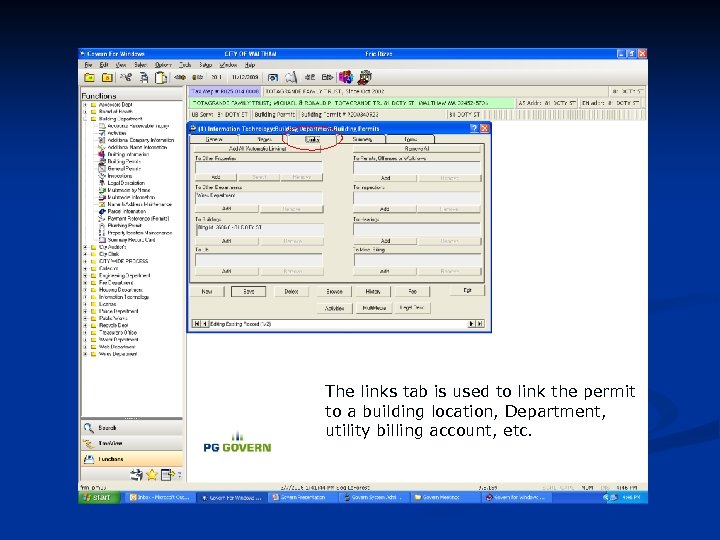The width and height of the screenshot is (720, 540).
Task: Open Govern Presentation taskbar item
Action: coord(303,497)
